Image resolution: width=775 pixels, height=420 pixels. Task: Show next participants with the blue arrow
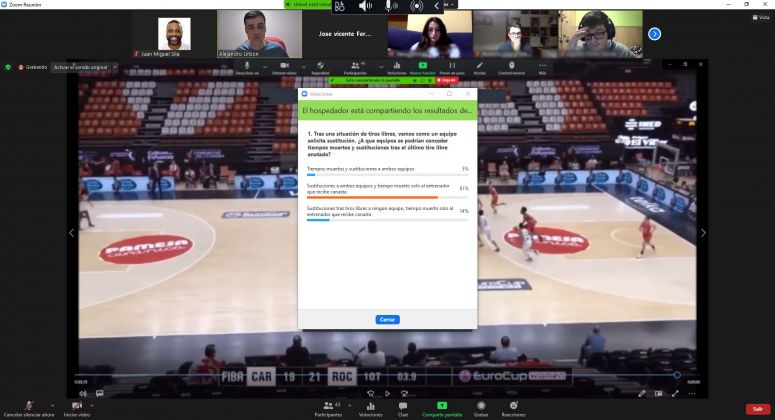point(654,34)
